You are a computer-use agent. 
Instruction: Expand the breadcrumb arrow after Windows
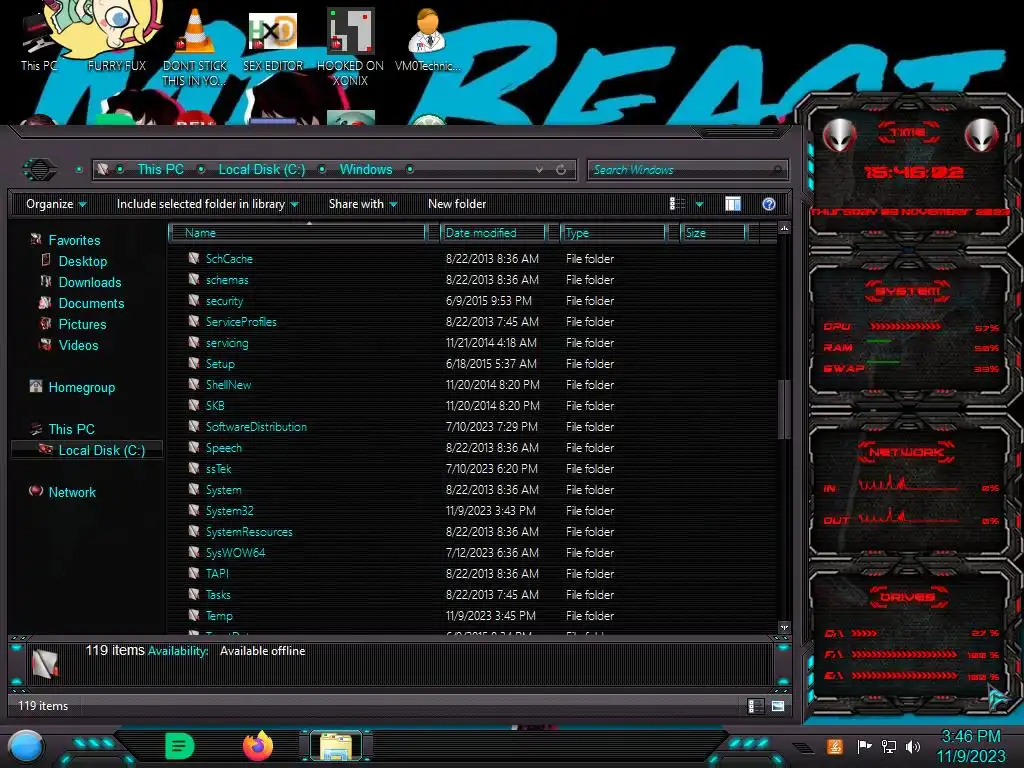point(410,170)
